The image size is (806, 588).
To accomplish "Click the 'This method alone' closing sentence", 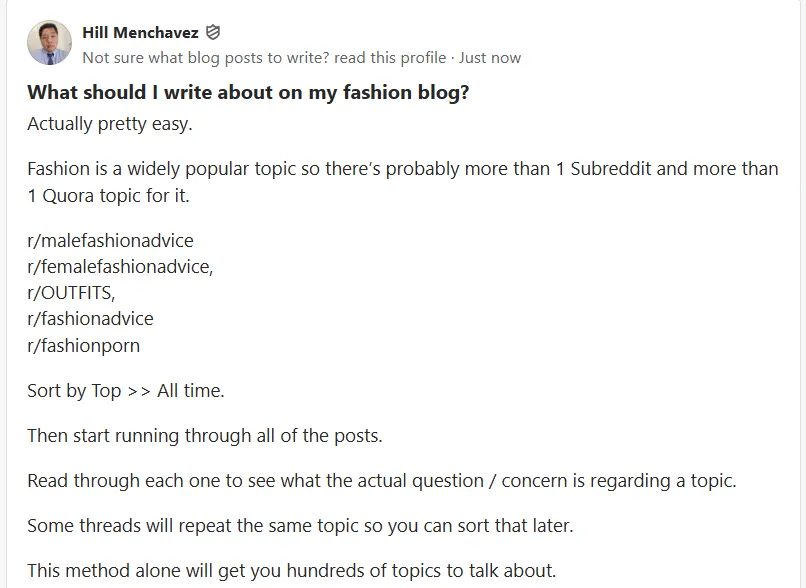I will [291, 571].
